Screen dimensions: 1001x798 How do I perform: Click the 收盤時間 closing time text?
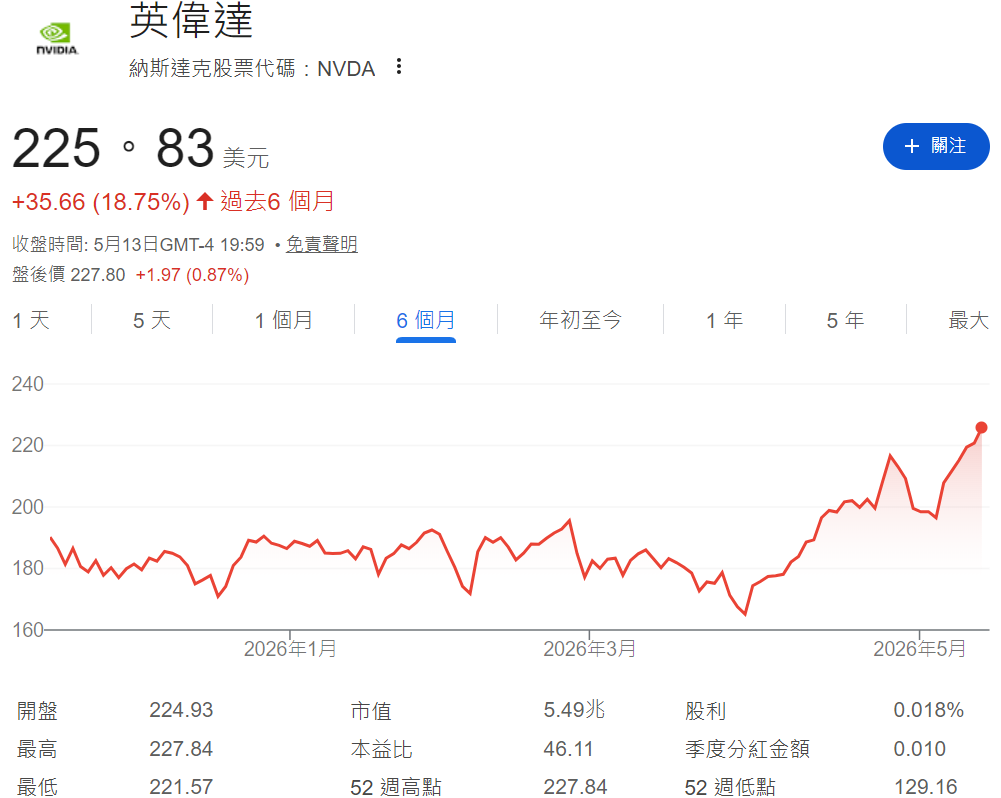point(138,244)
